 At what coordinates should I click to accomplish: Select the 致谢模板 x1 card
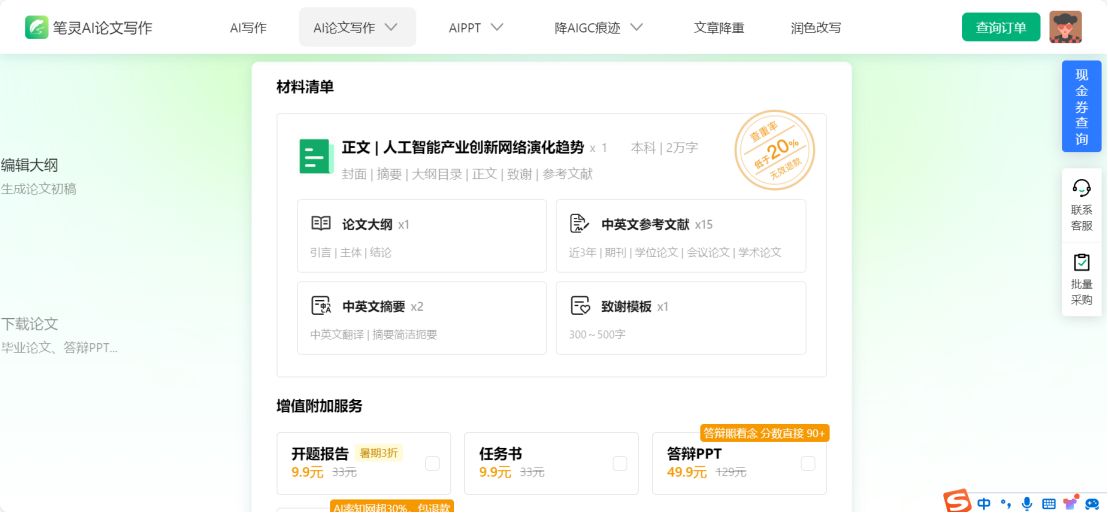680,318
